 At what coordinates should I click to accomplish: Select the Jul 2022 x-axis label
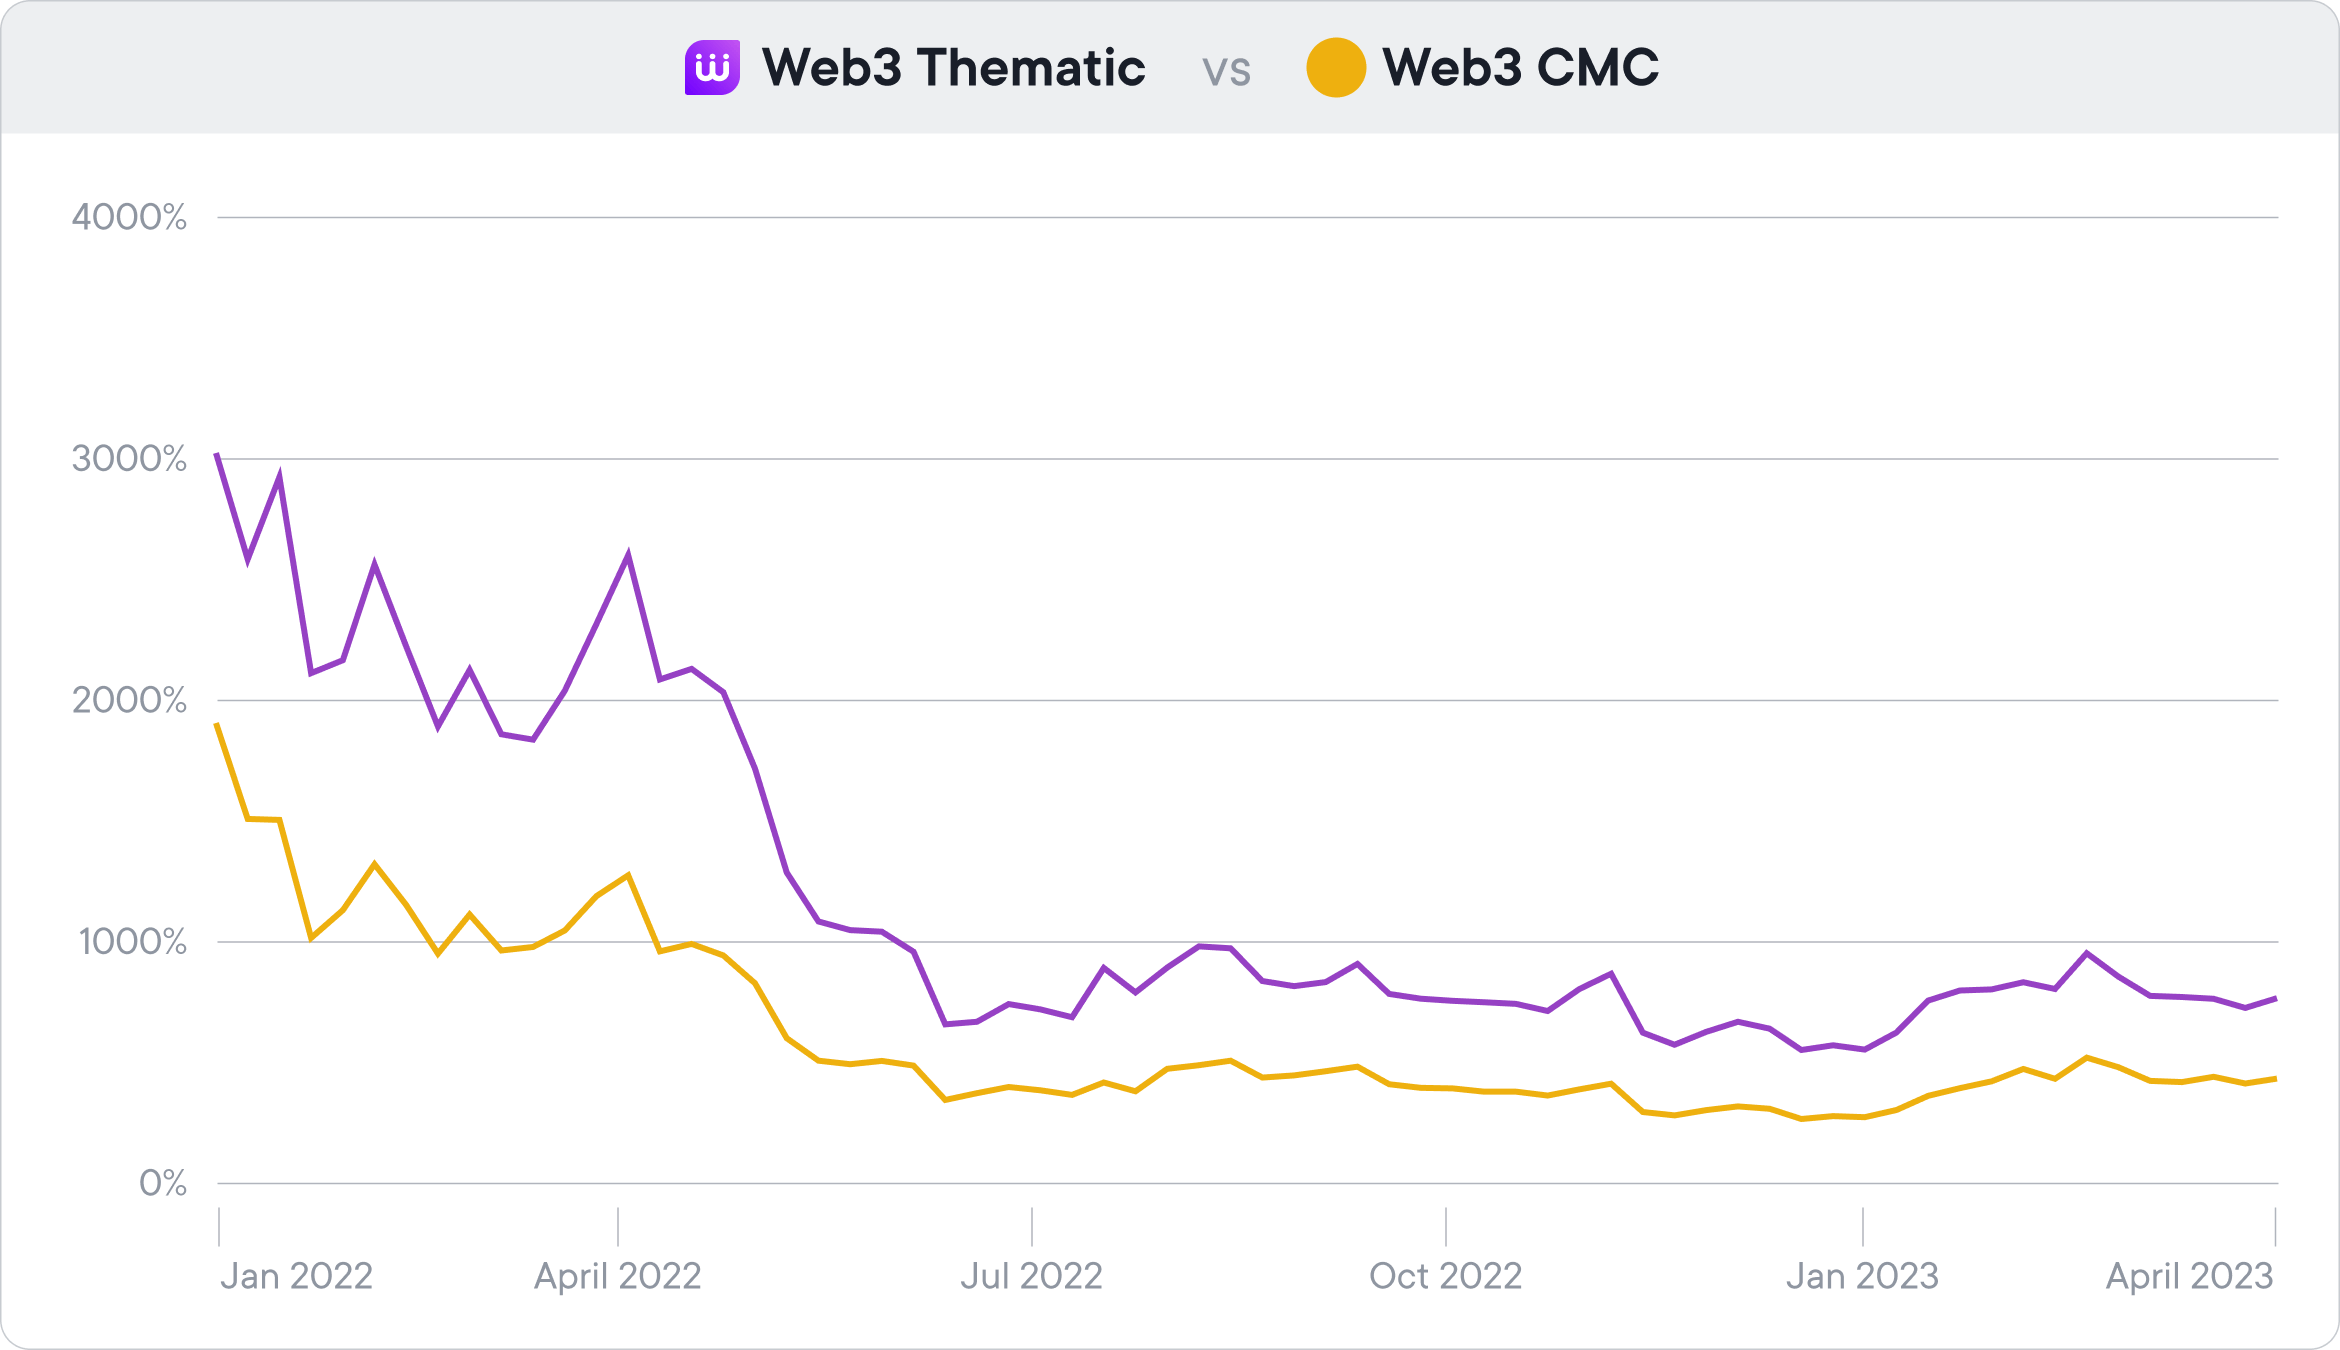[x=1031, y=1276]
